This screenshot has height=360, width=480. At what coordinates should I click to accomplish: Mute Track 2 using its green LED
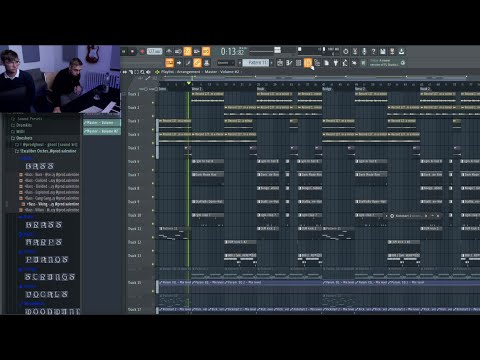click(x=153, y=117)
